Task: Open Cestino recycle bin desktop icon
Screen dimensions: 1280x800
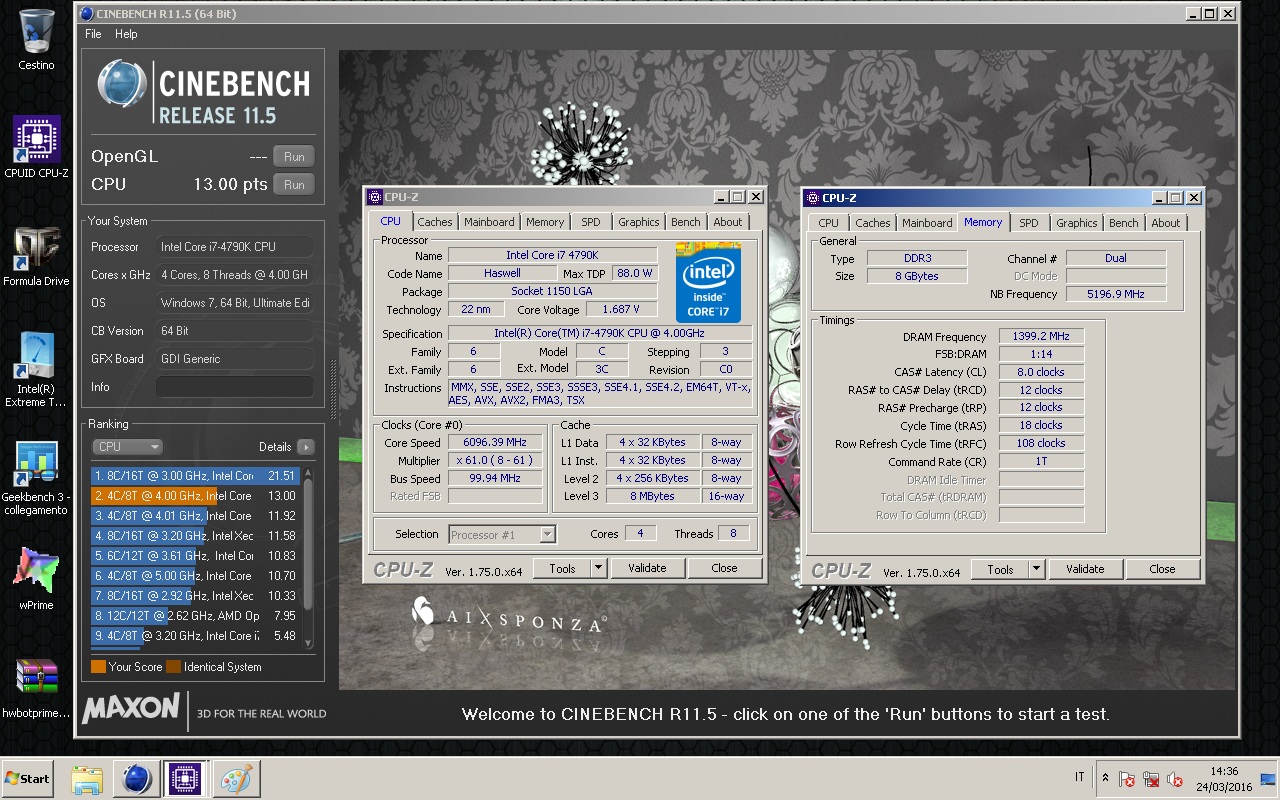Action: (36, 40)
